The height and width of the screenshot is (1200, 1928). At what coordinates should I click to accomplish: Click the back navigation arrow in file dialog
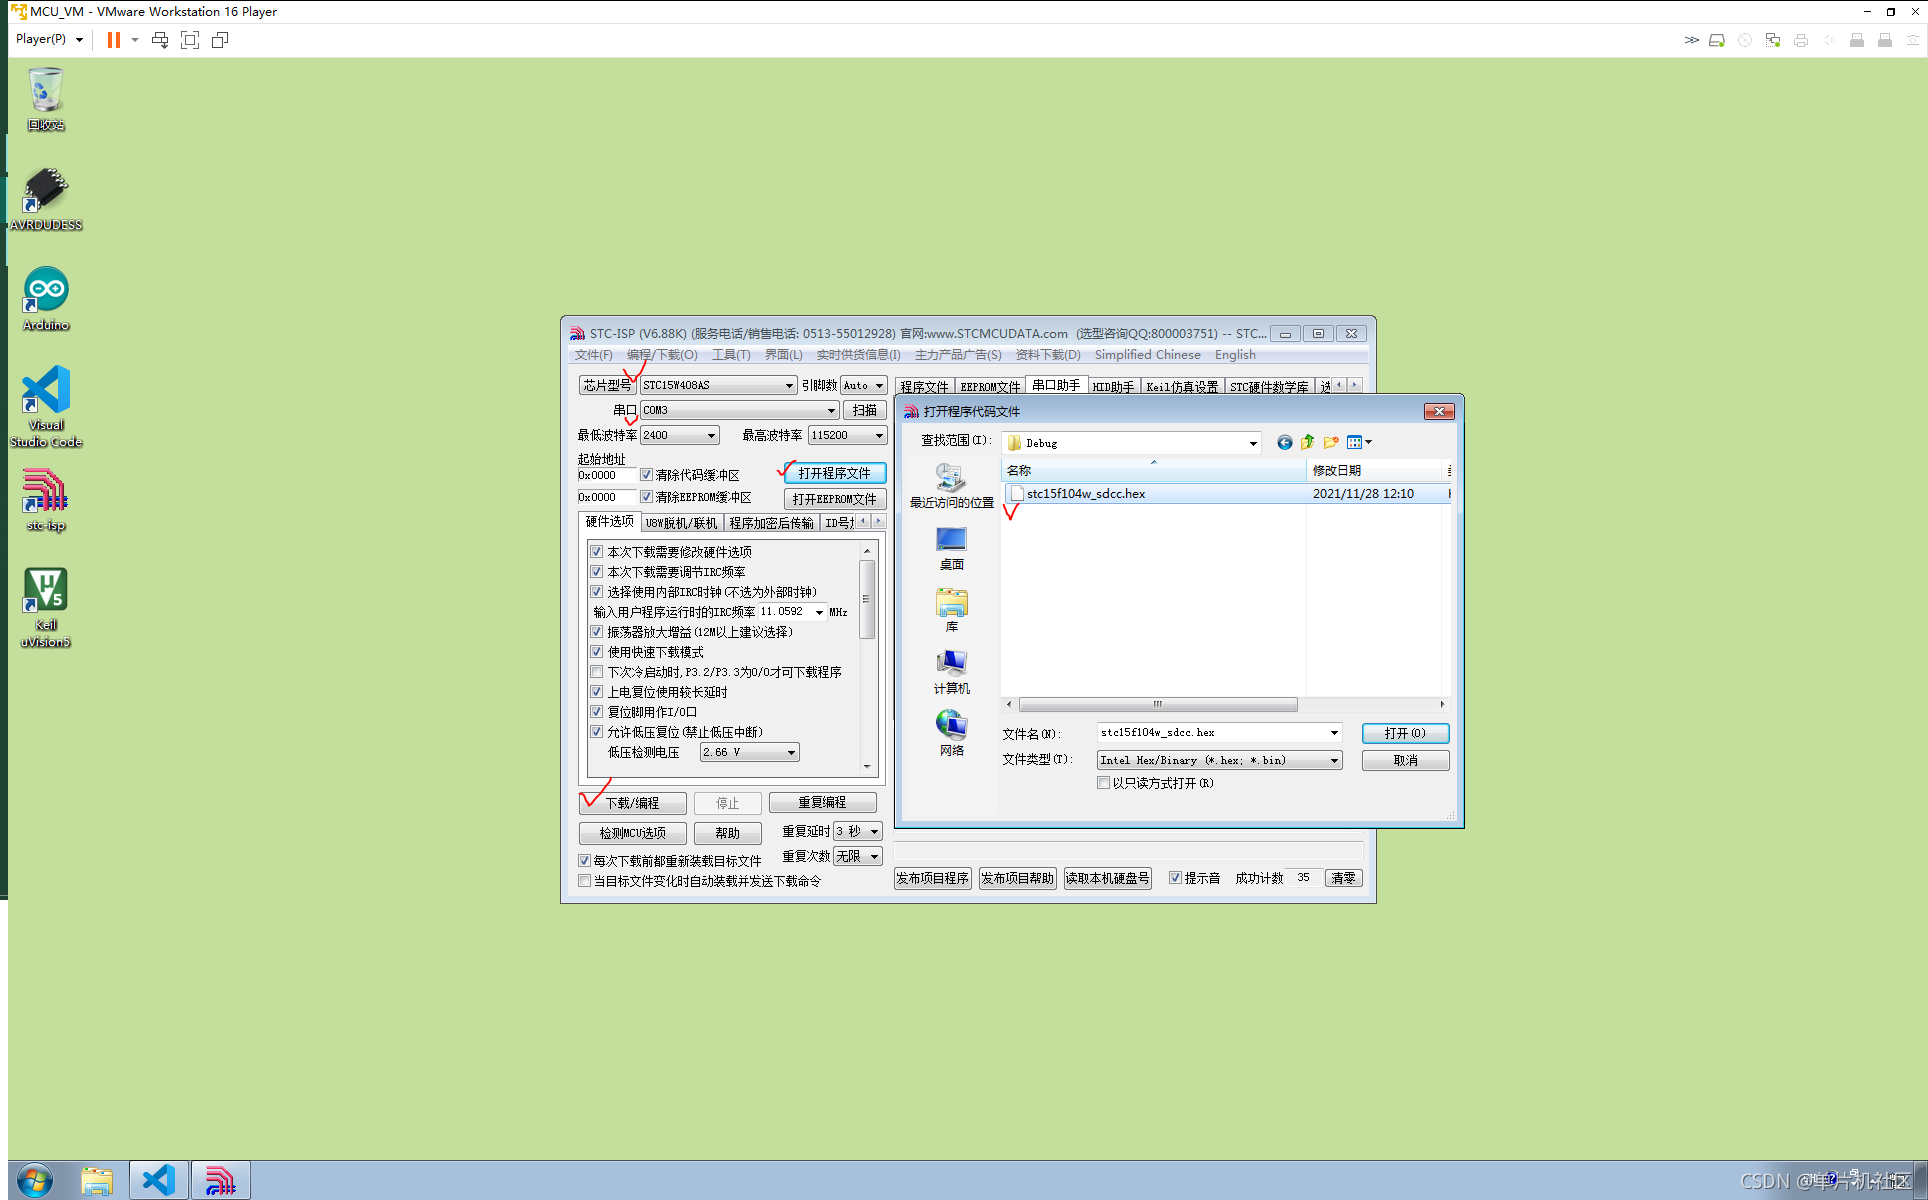click(1285, 442)
